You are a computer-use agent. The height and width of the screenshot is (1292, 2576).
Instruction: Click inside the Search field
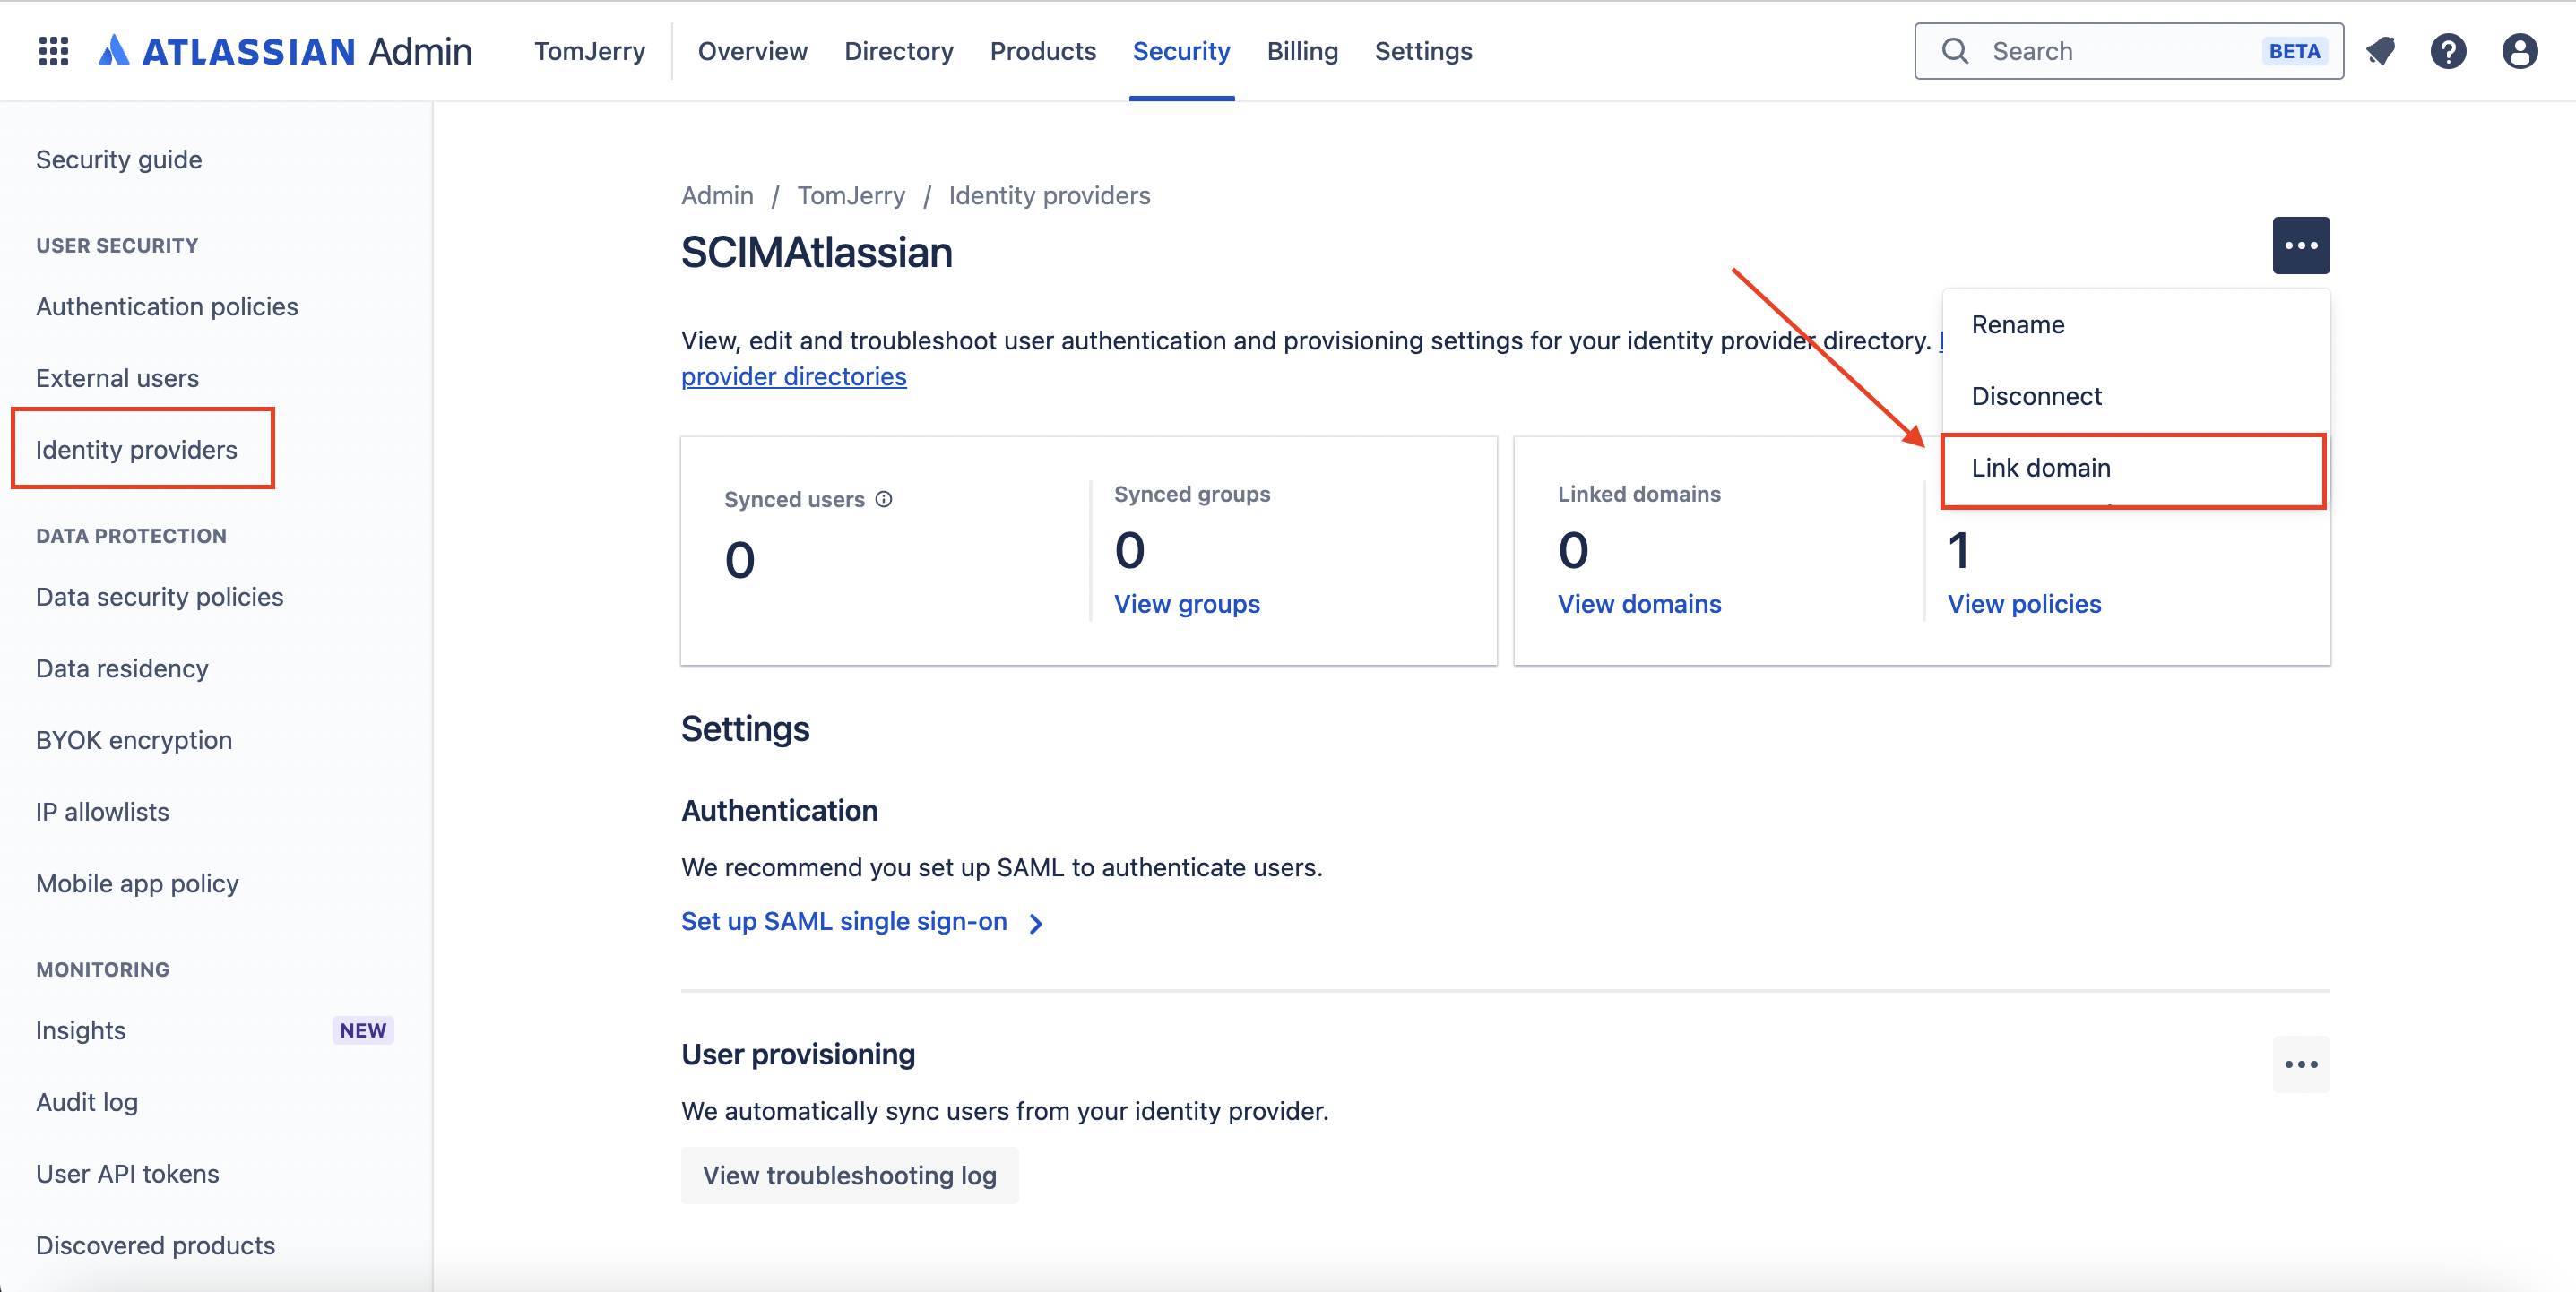(x=2128, y=51)
